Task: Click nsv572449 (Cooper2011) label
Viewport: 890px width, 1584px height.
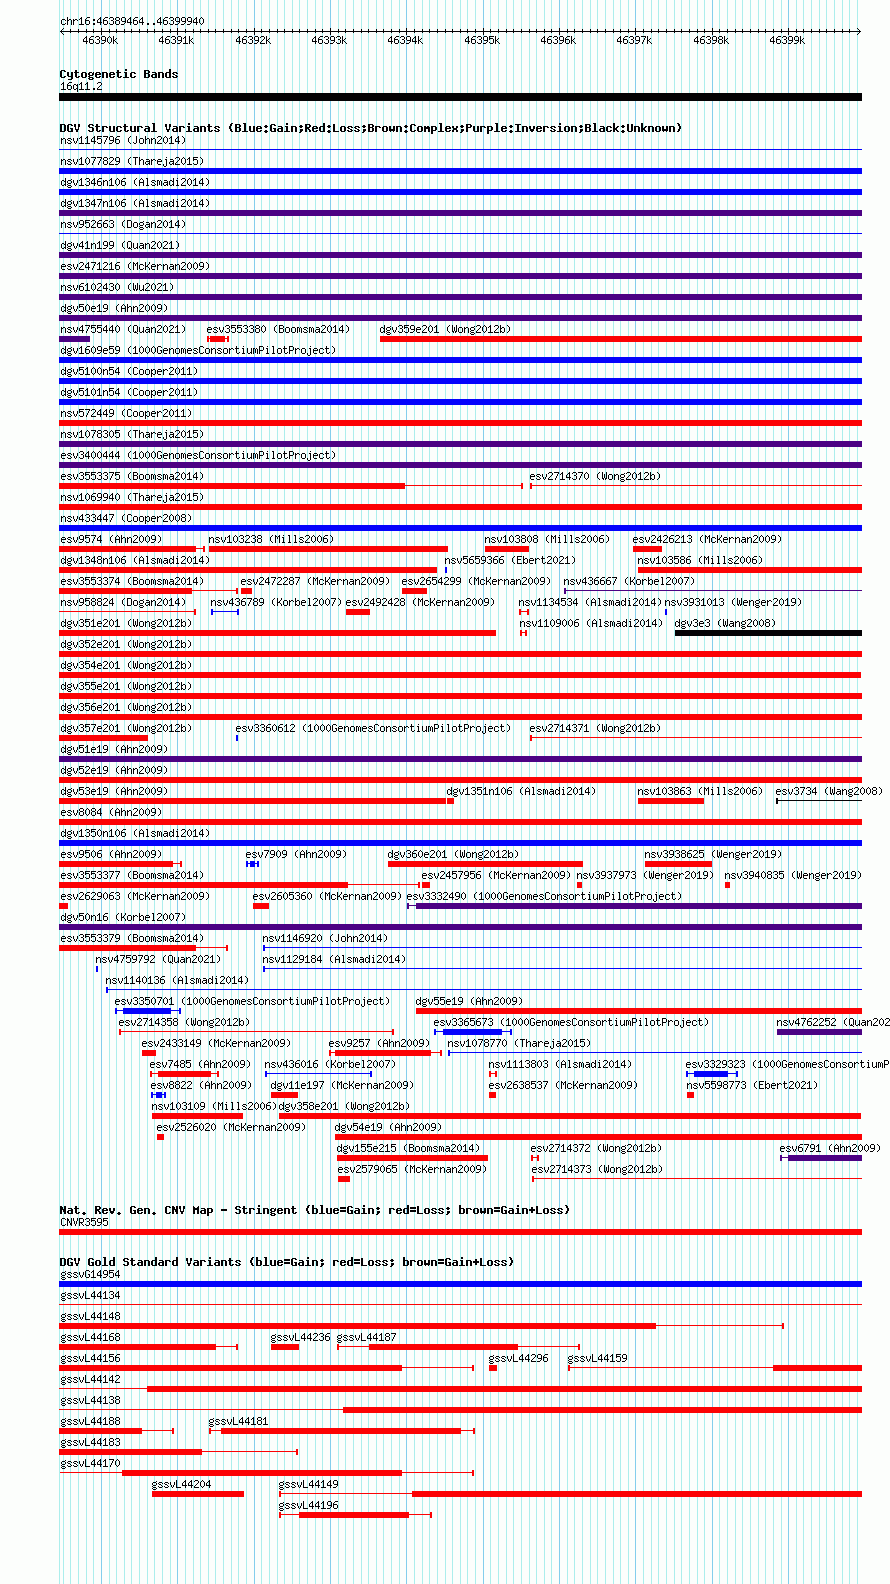Action: tap(125, 413)
